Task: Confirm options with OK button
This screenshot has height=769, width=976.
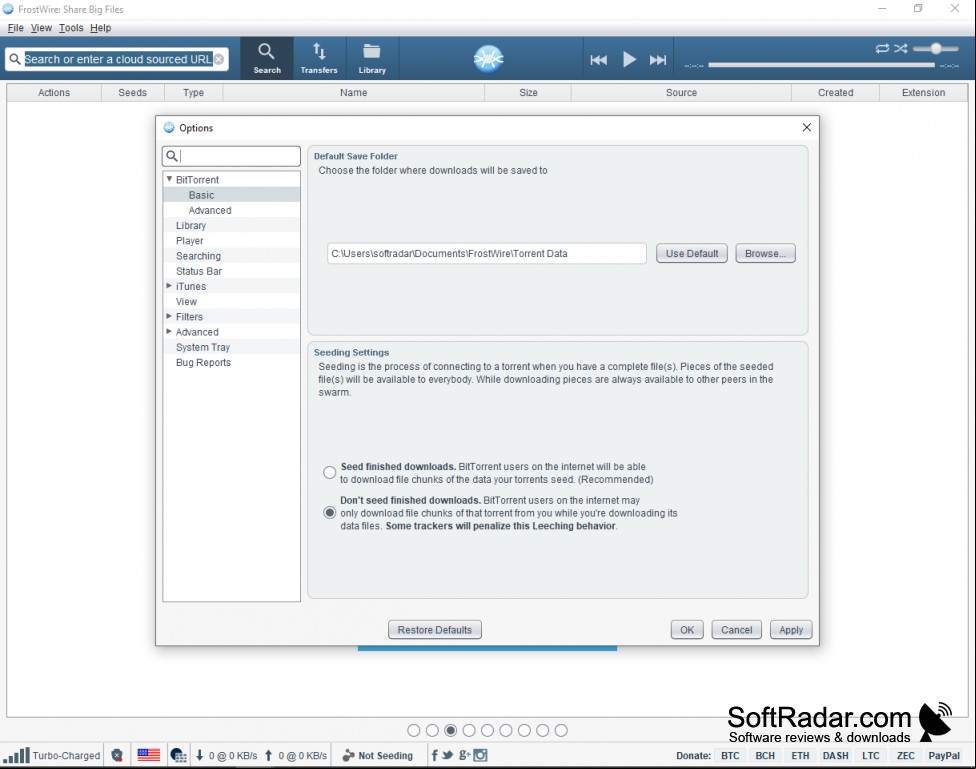Action: [687, 630]
